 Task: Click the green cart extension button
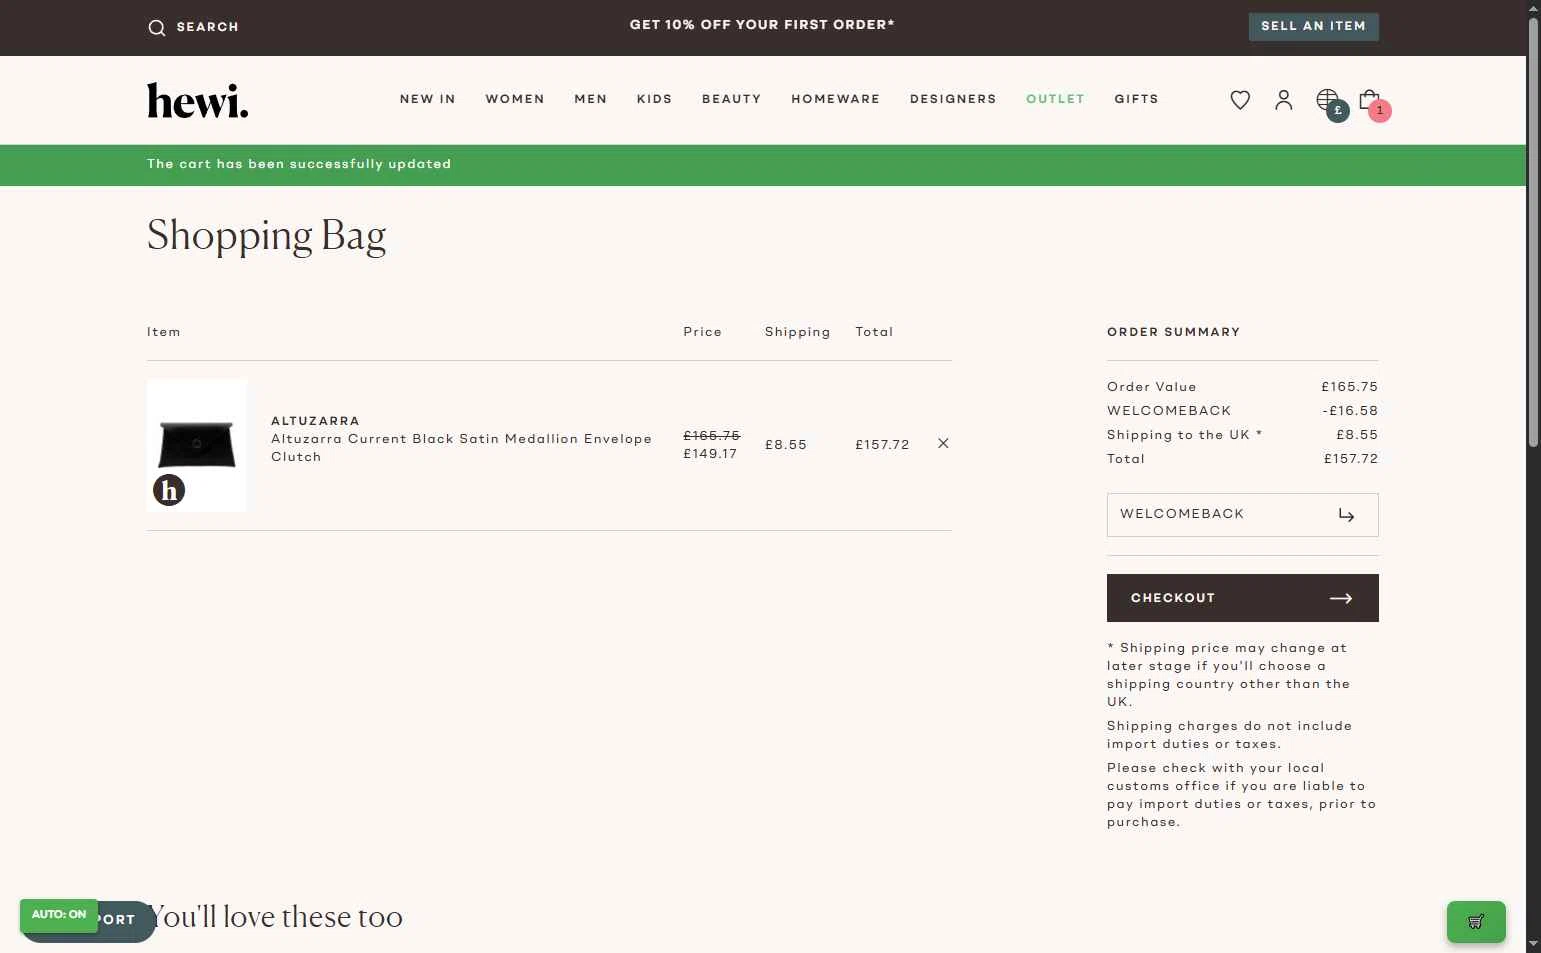point(1476,922)
